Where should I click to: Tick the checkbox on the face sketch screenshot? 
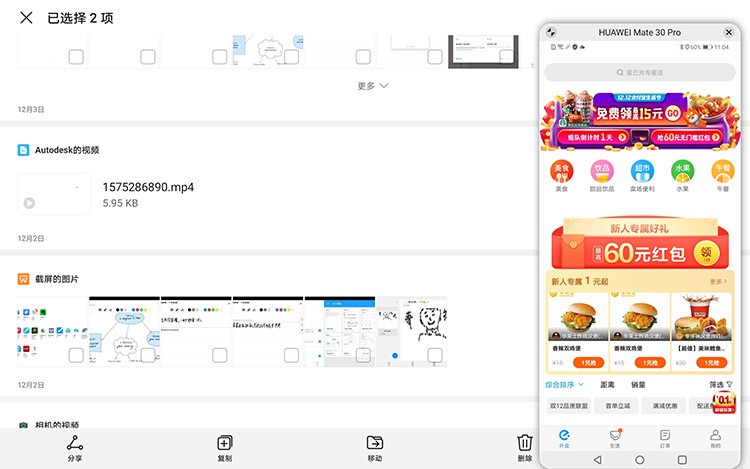click(x=435, y=355)
